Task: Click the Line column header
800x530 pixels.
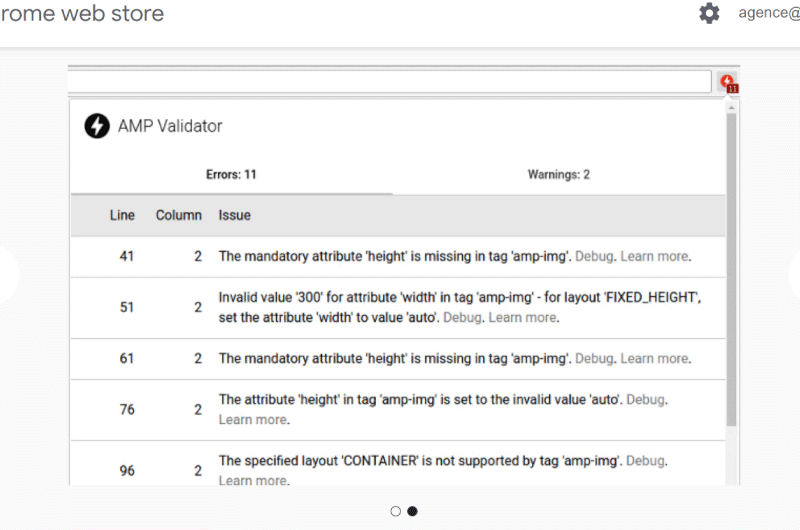Action: pyautogui.click(x=122, y=215)
